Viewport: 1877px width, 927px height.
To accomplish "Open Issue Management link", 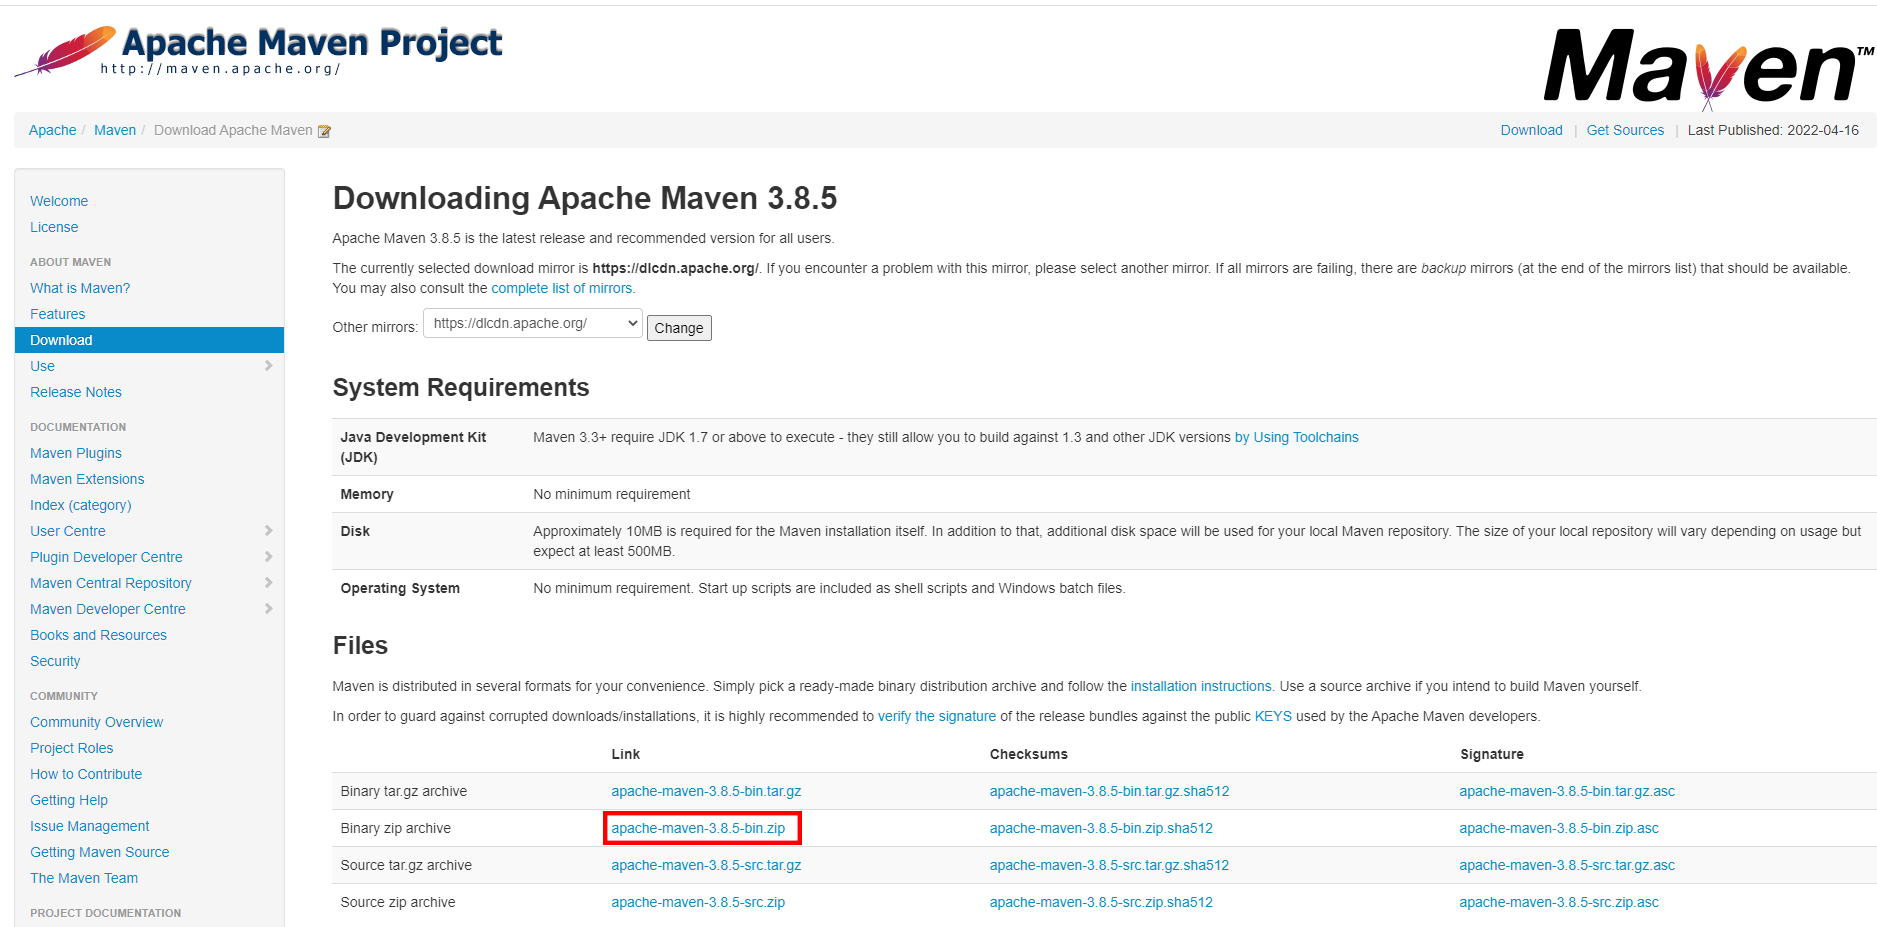I will coord(89,826).
